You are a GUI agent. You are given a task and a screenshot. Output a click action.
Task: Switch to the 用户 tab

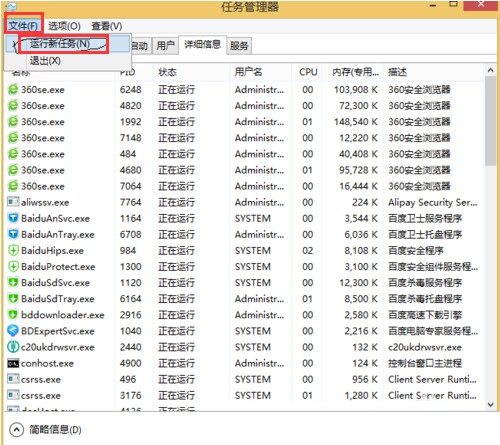tap(165, 45)
